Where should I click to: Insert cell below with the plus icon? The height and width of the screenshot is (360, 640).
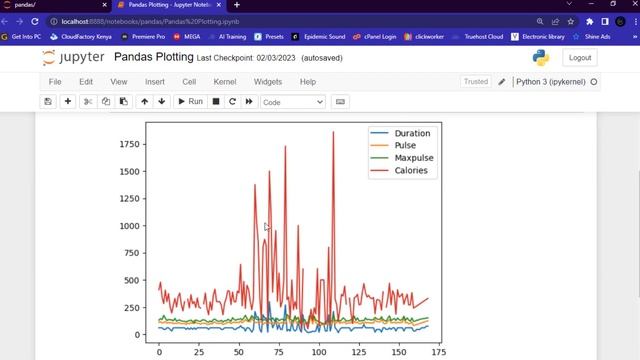click(68, 102)
